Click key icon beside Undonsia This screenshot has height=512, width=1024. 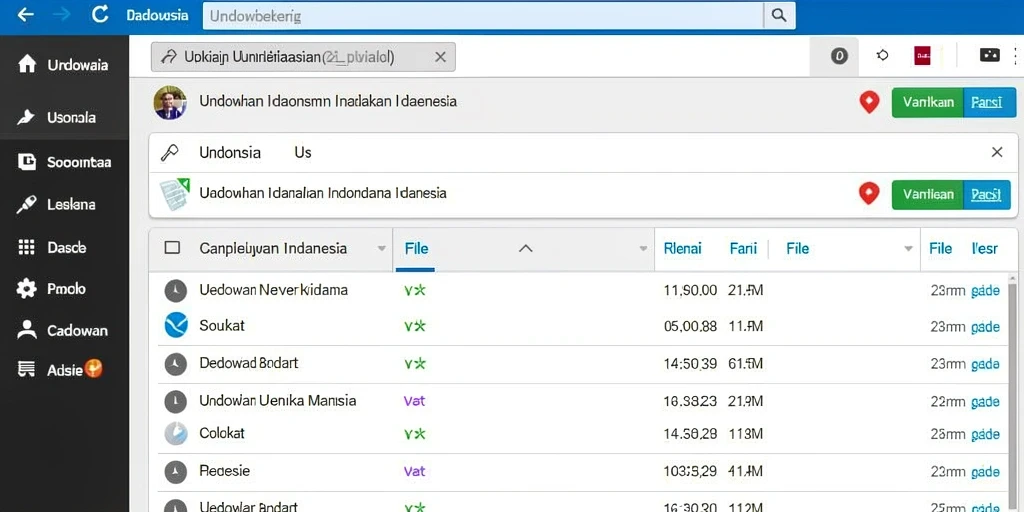coord(169,153)
